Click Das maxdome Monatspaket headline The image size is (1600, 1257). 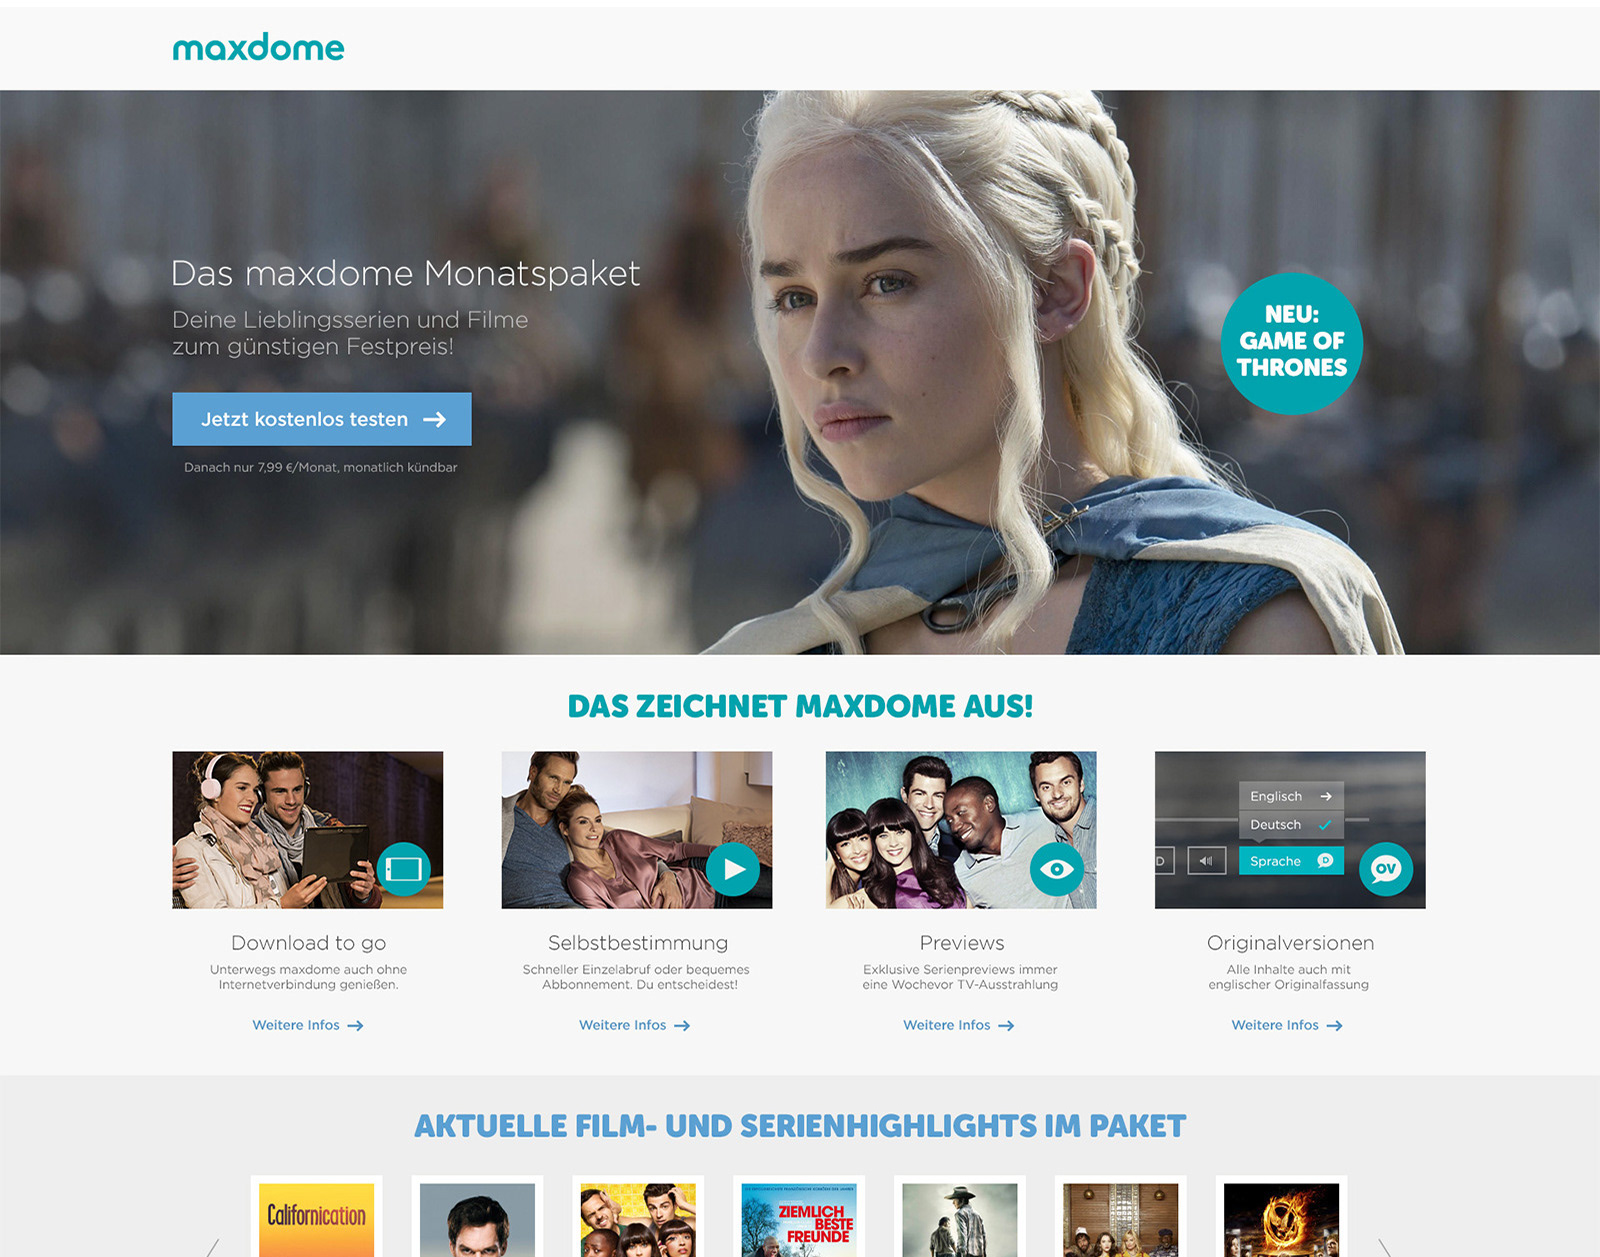click(405, 273)
